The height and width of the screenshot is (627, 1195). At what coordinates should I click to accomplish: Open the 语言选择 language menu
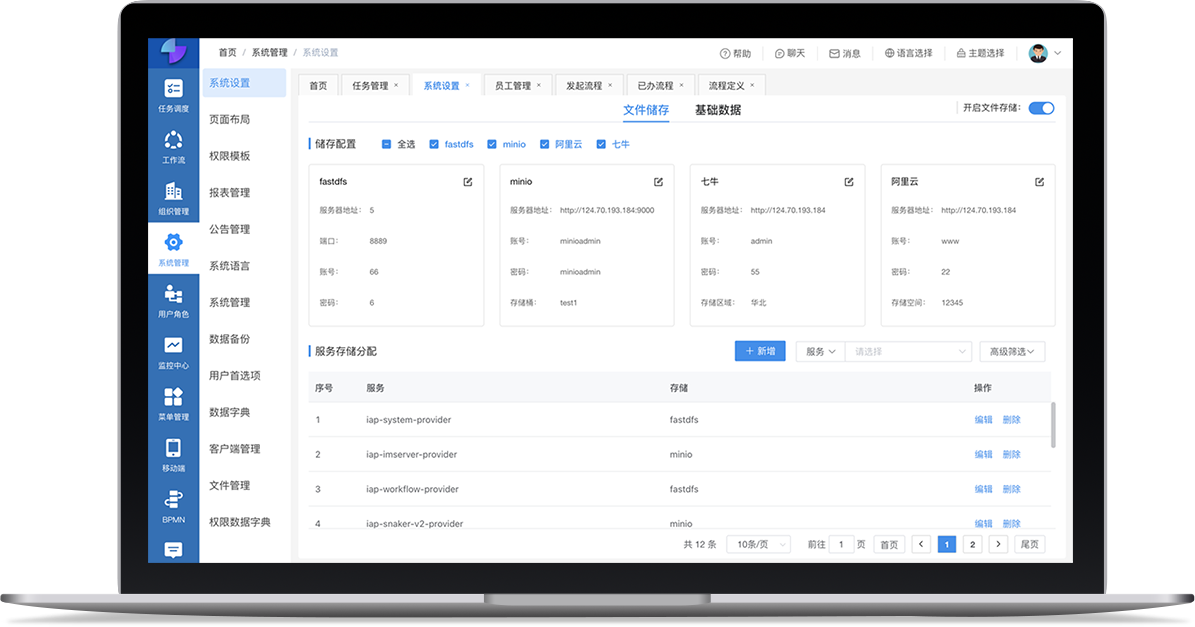pos(908,53)
